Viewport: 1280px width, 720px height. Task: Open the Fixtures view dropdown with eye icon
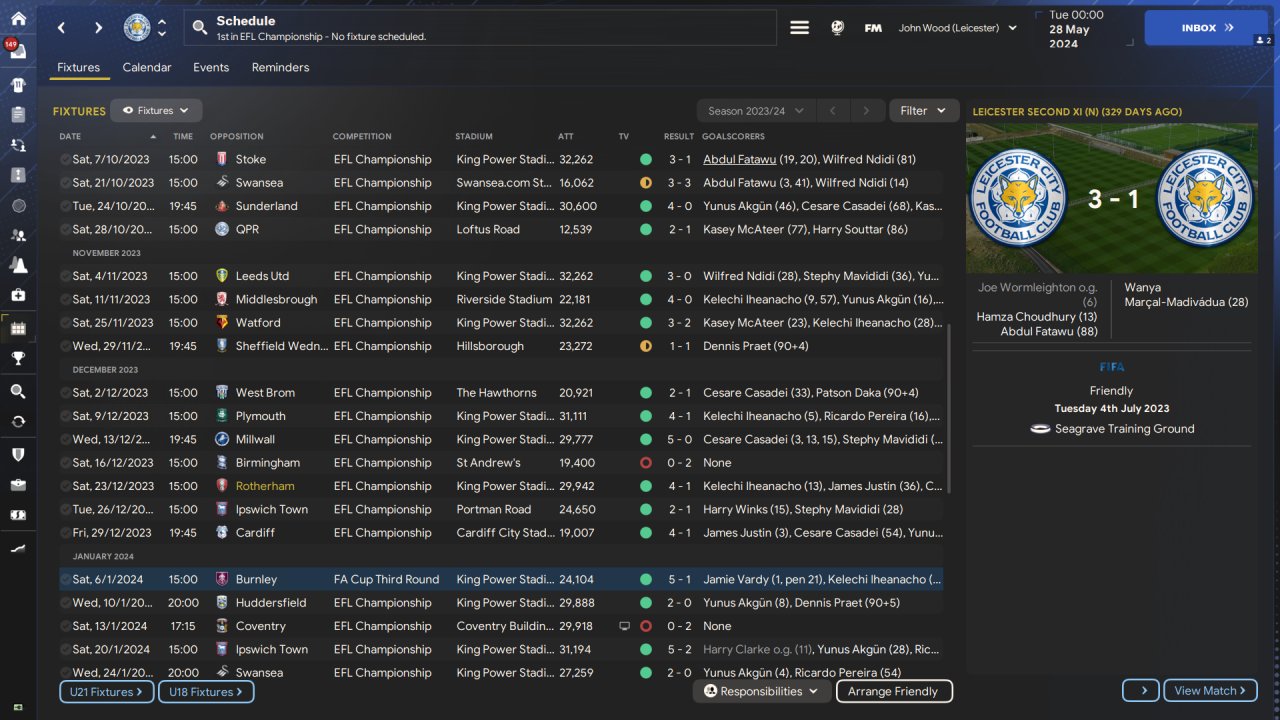click(156, 111)
